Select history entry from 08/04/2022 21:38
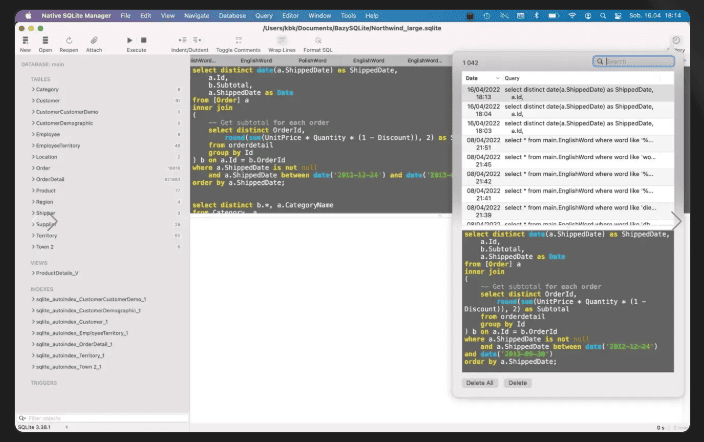 [568, 212]
